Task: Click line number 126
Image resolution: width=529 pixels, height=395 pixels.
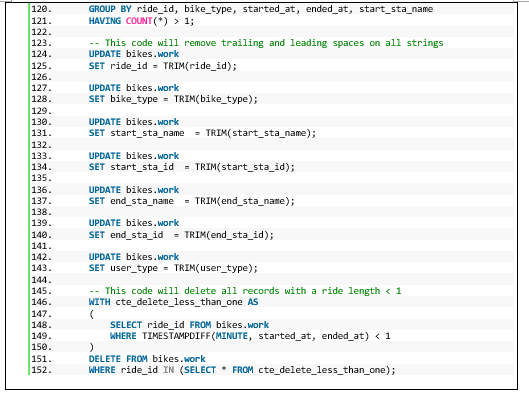Action: pos(42,77)
